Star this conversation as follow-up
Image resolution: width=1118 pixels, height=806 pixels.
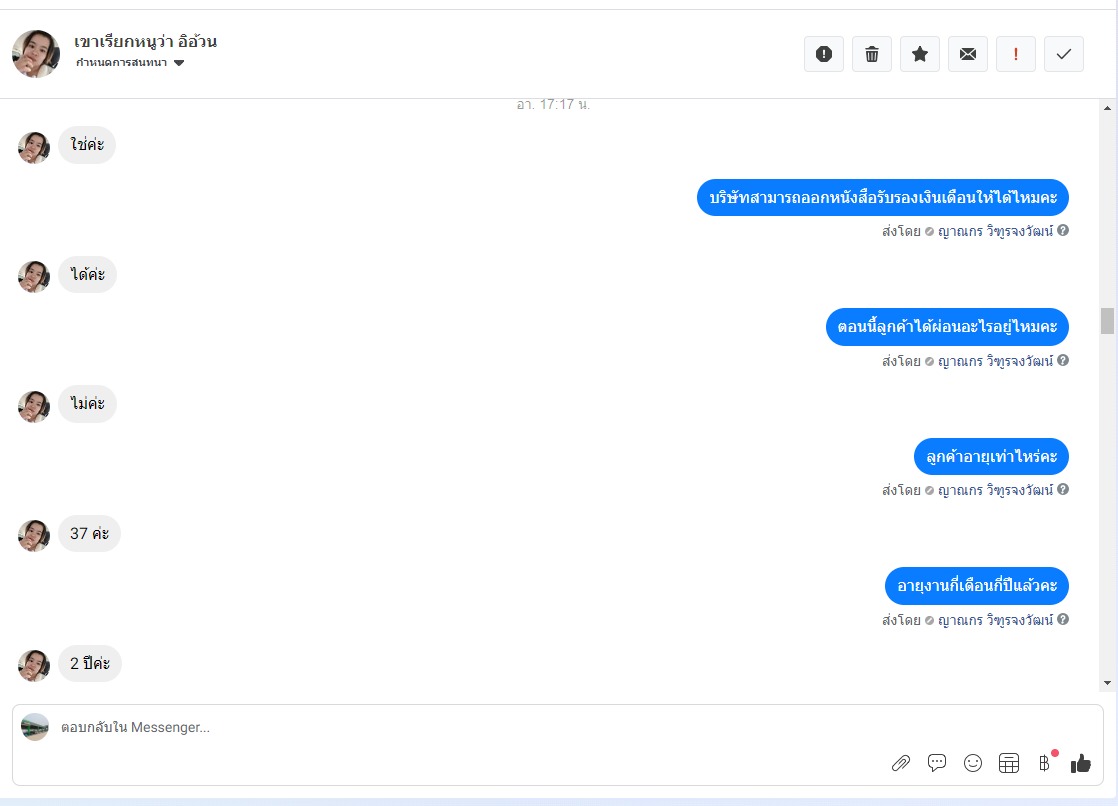click(920, 54)
